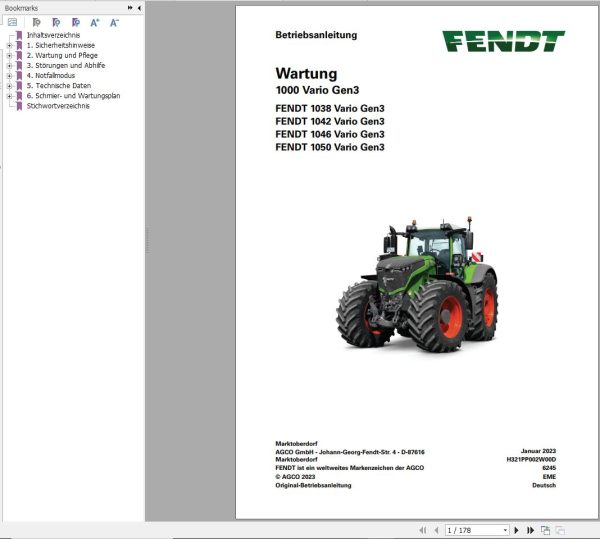Viewport: 600px width, 539px height.
Task: Click the second purple bookmark toolbar icon
Action: click(56, 23)
